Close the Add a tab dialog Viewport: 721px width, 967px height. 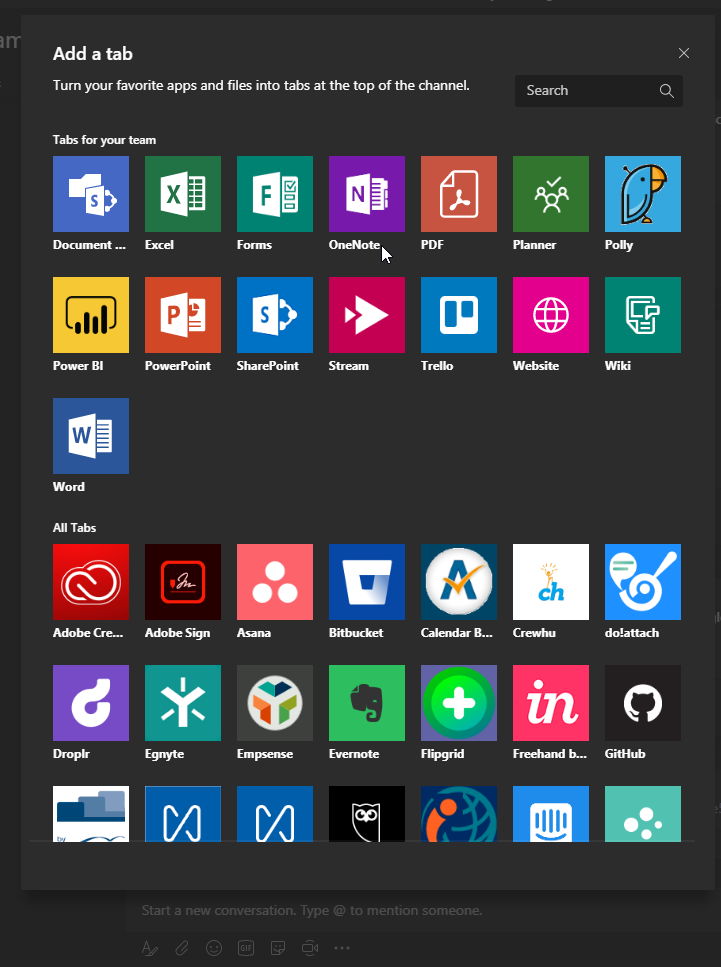[683, 53]
